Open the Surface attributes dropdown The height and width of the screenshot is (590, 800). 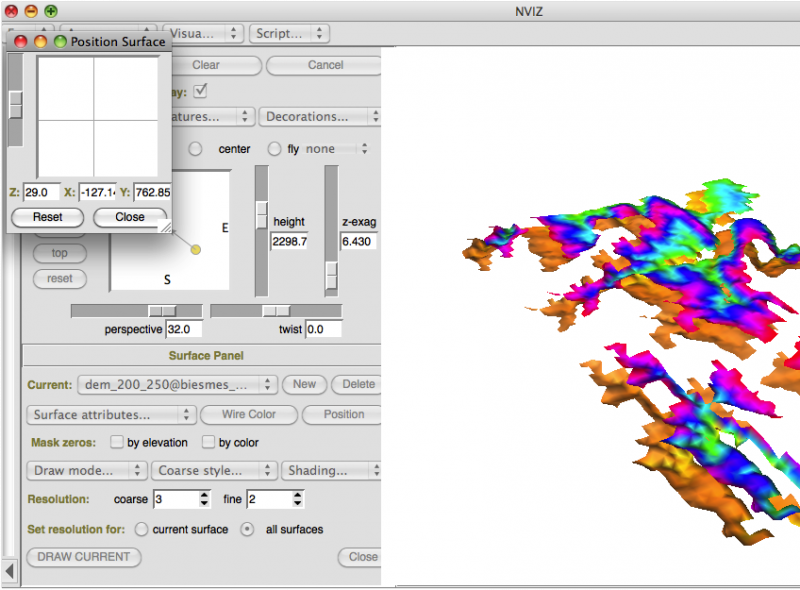(110, 414)
